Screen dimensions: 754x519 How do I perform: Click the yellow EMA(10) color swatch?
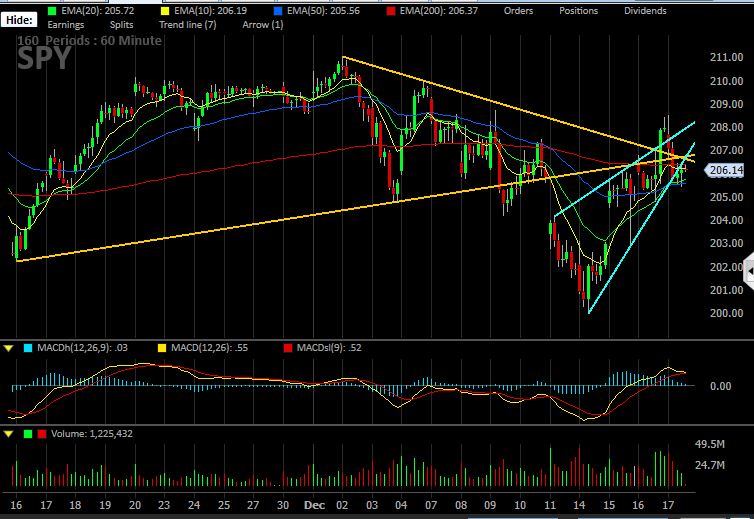(x=165, y=11)
